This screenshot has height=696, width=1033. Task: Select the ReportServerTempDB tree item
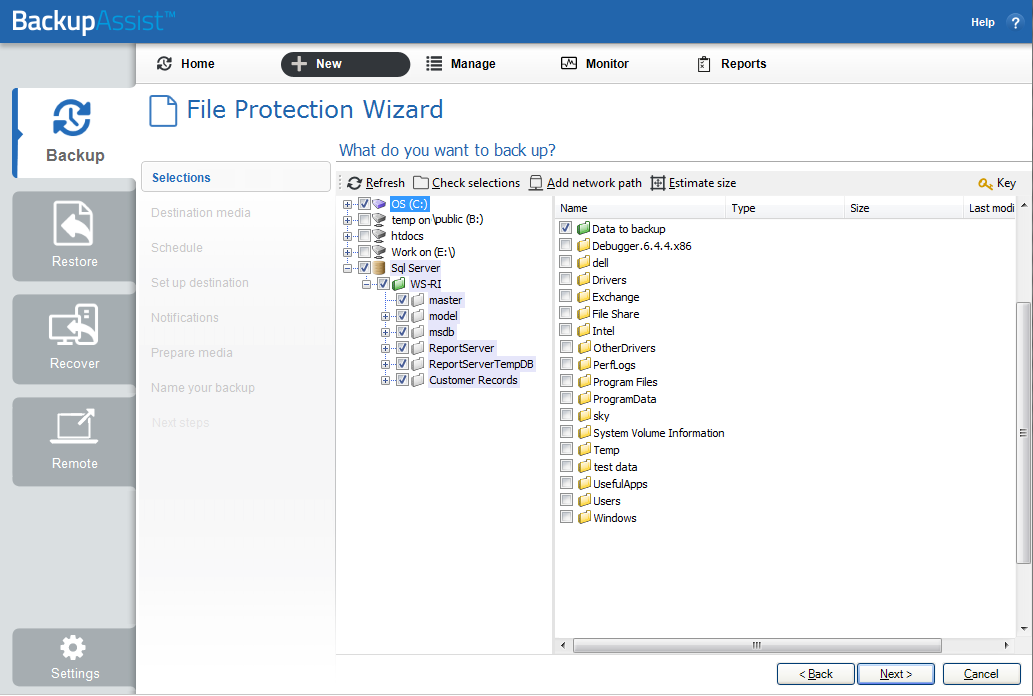point(481,364)
